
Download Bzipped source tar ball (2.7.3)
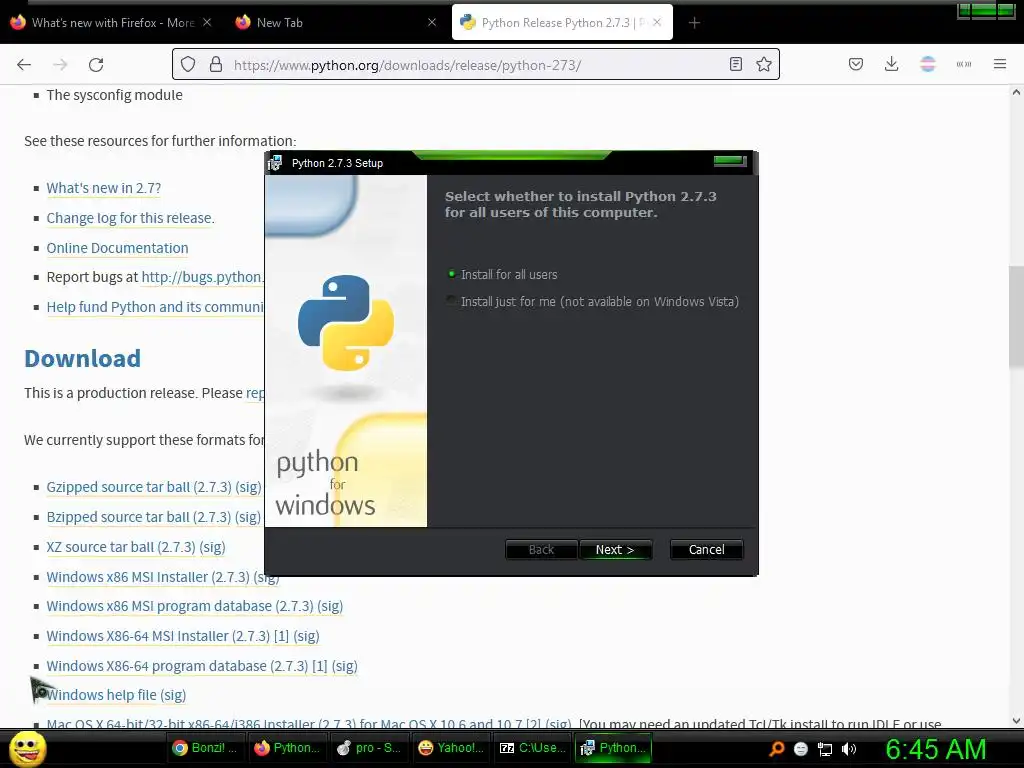(138, 517)
